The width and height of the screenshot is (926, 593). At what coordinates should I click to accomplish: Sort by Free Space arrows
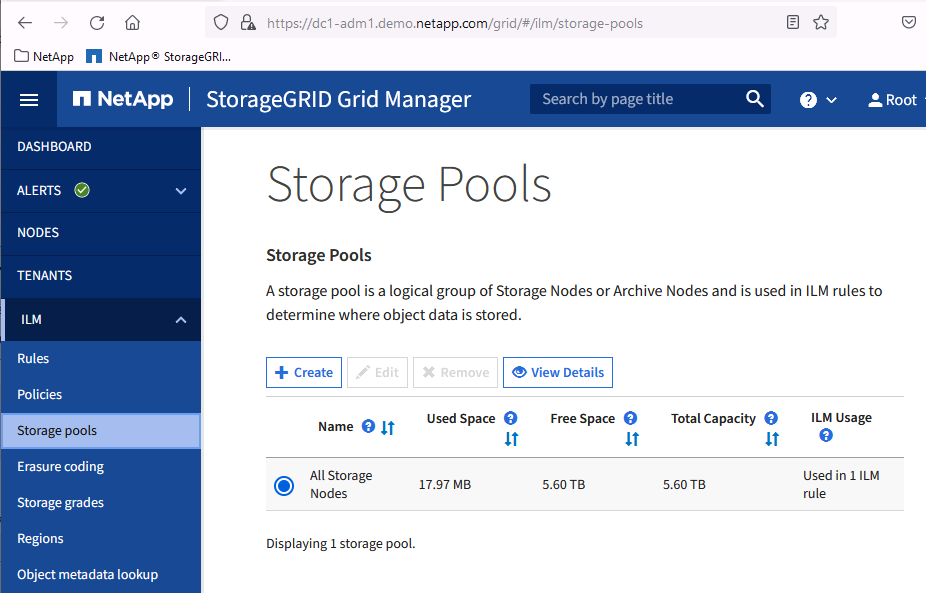[632, 439]
